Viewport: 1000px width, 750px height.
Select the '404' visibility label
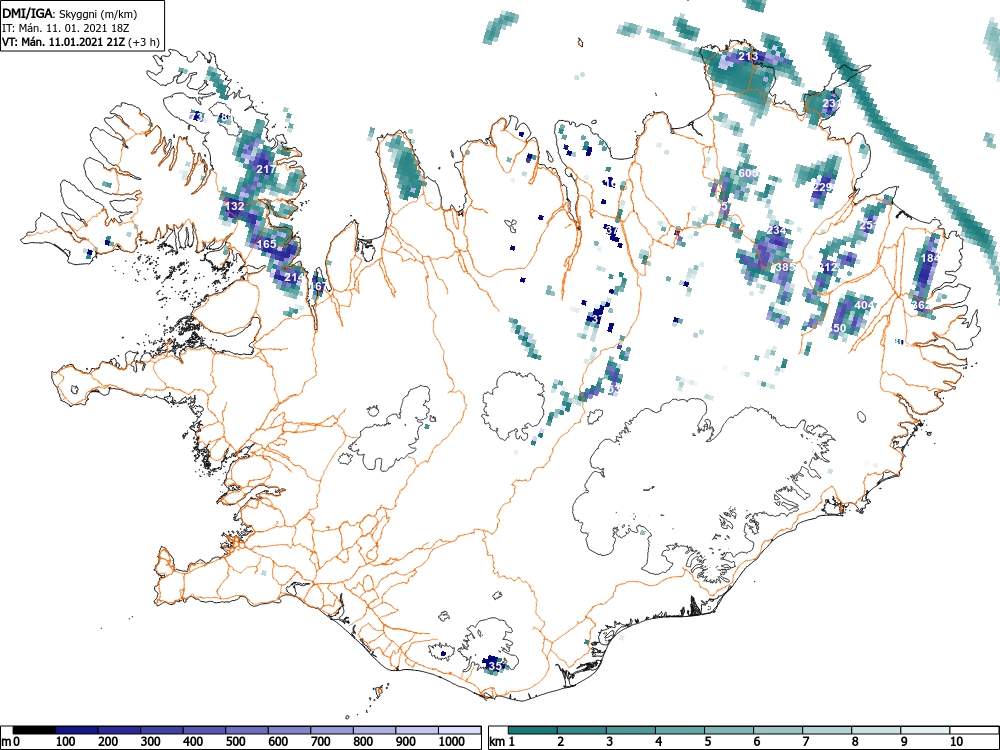864,305
